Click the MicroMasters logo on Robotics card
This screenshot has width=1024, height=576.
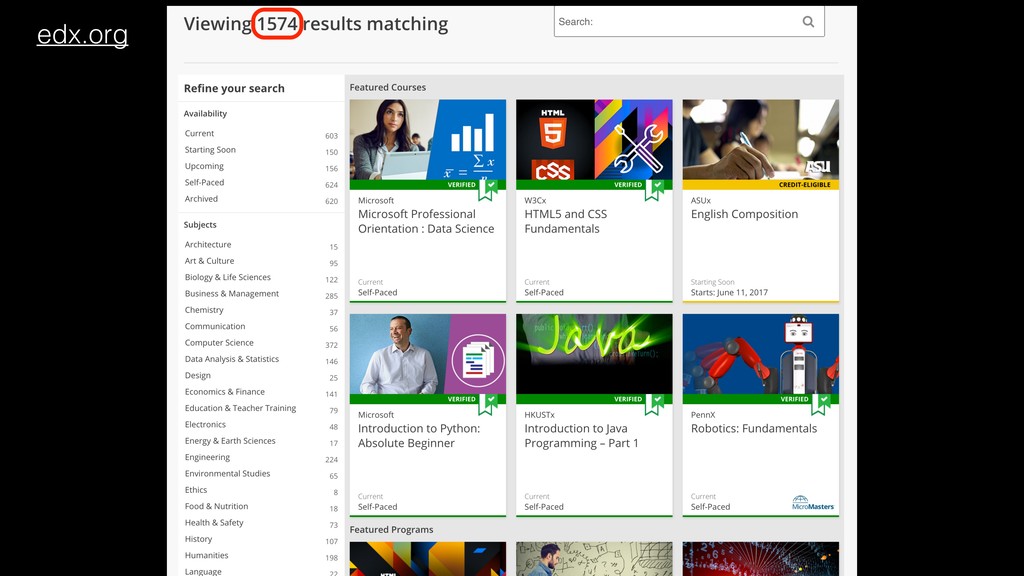(x=812, y=503)
